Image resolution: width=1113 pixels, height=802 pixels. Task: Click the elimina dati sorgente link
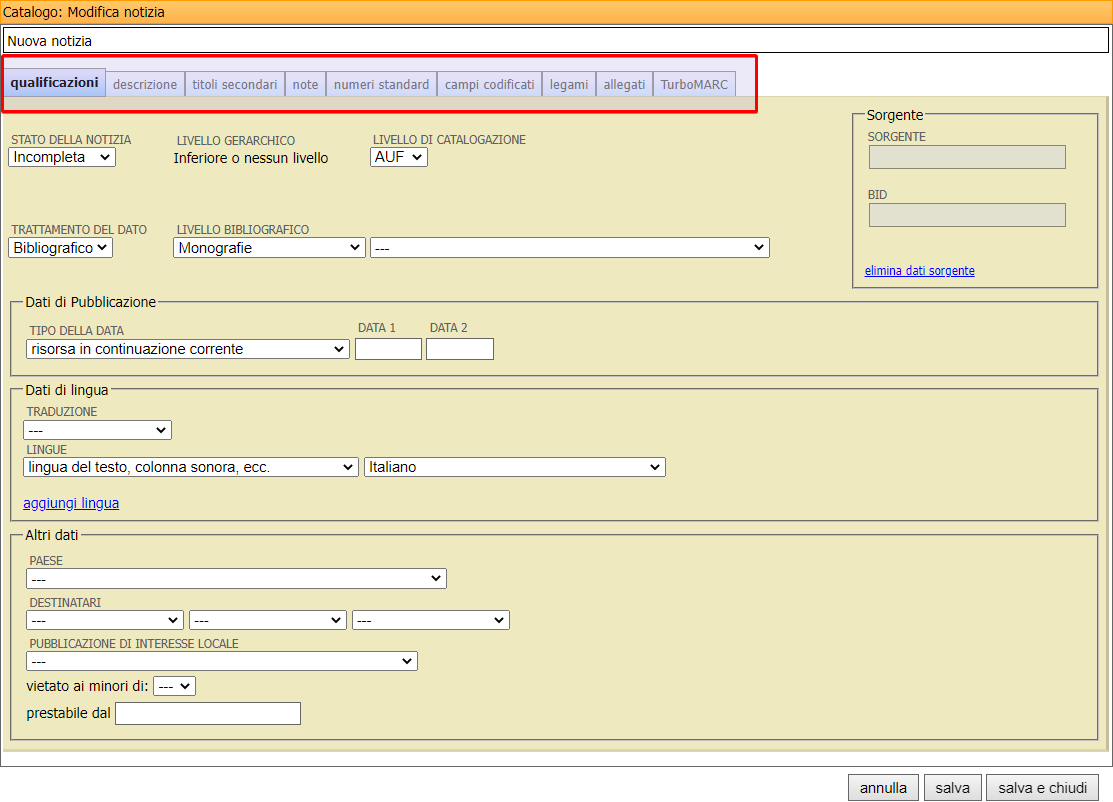coord(919,271)
